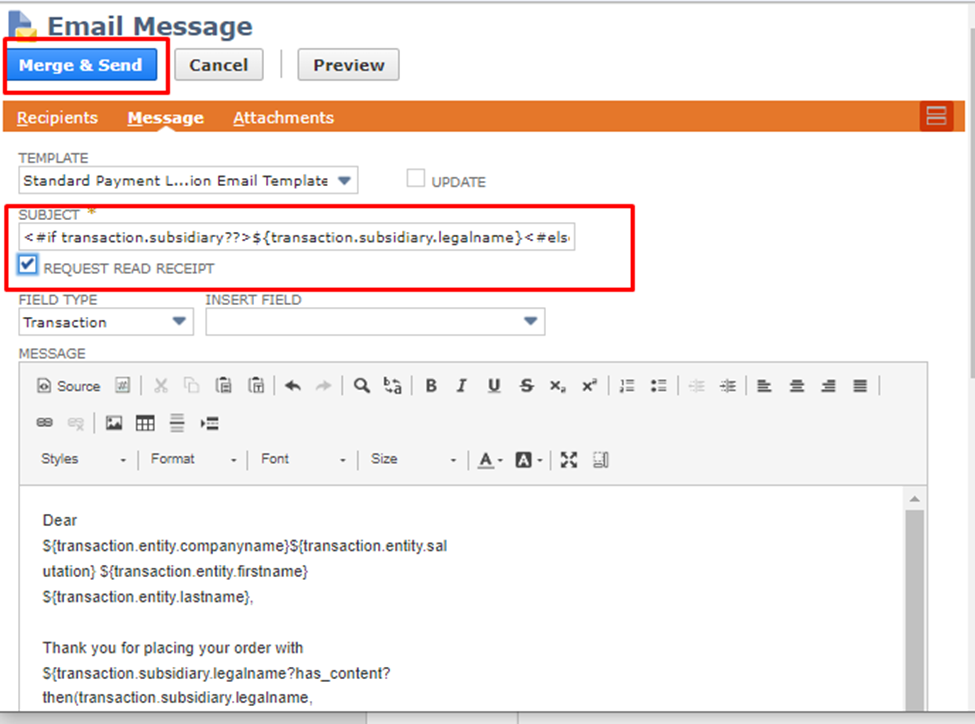Insert a numbered list

(627, 386)
